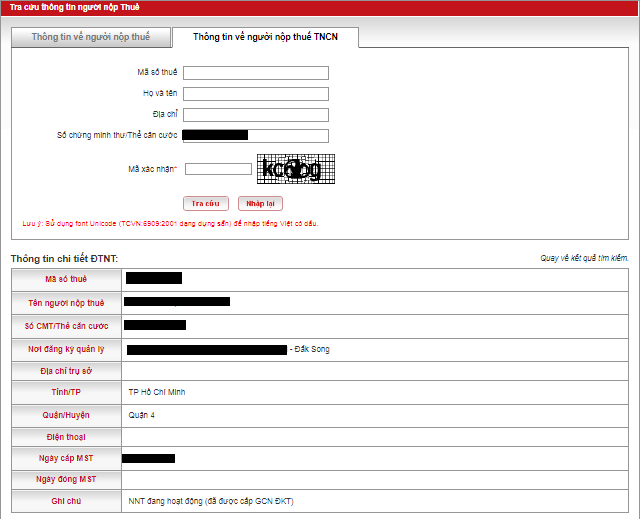This screenshot has width=641, height=519.
Task: Click the 'Quận 4' value
Action: click(141, 415)
